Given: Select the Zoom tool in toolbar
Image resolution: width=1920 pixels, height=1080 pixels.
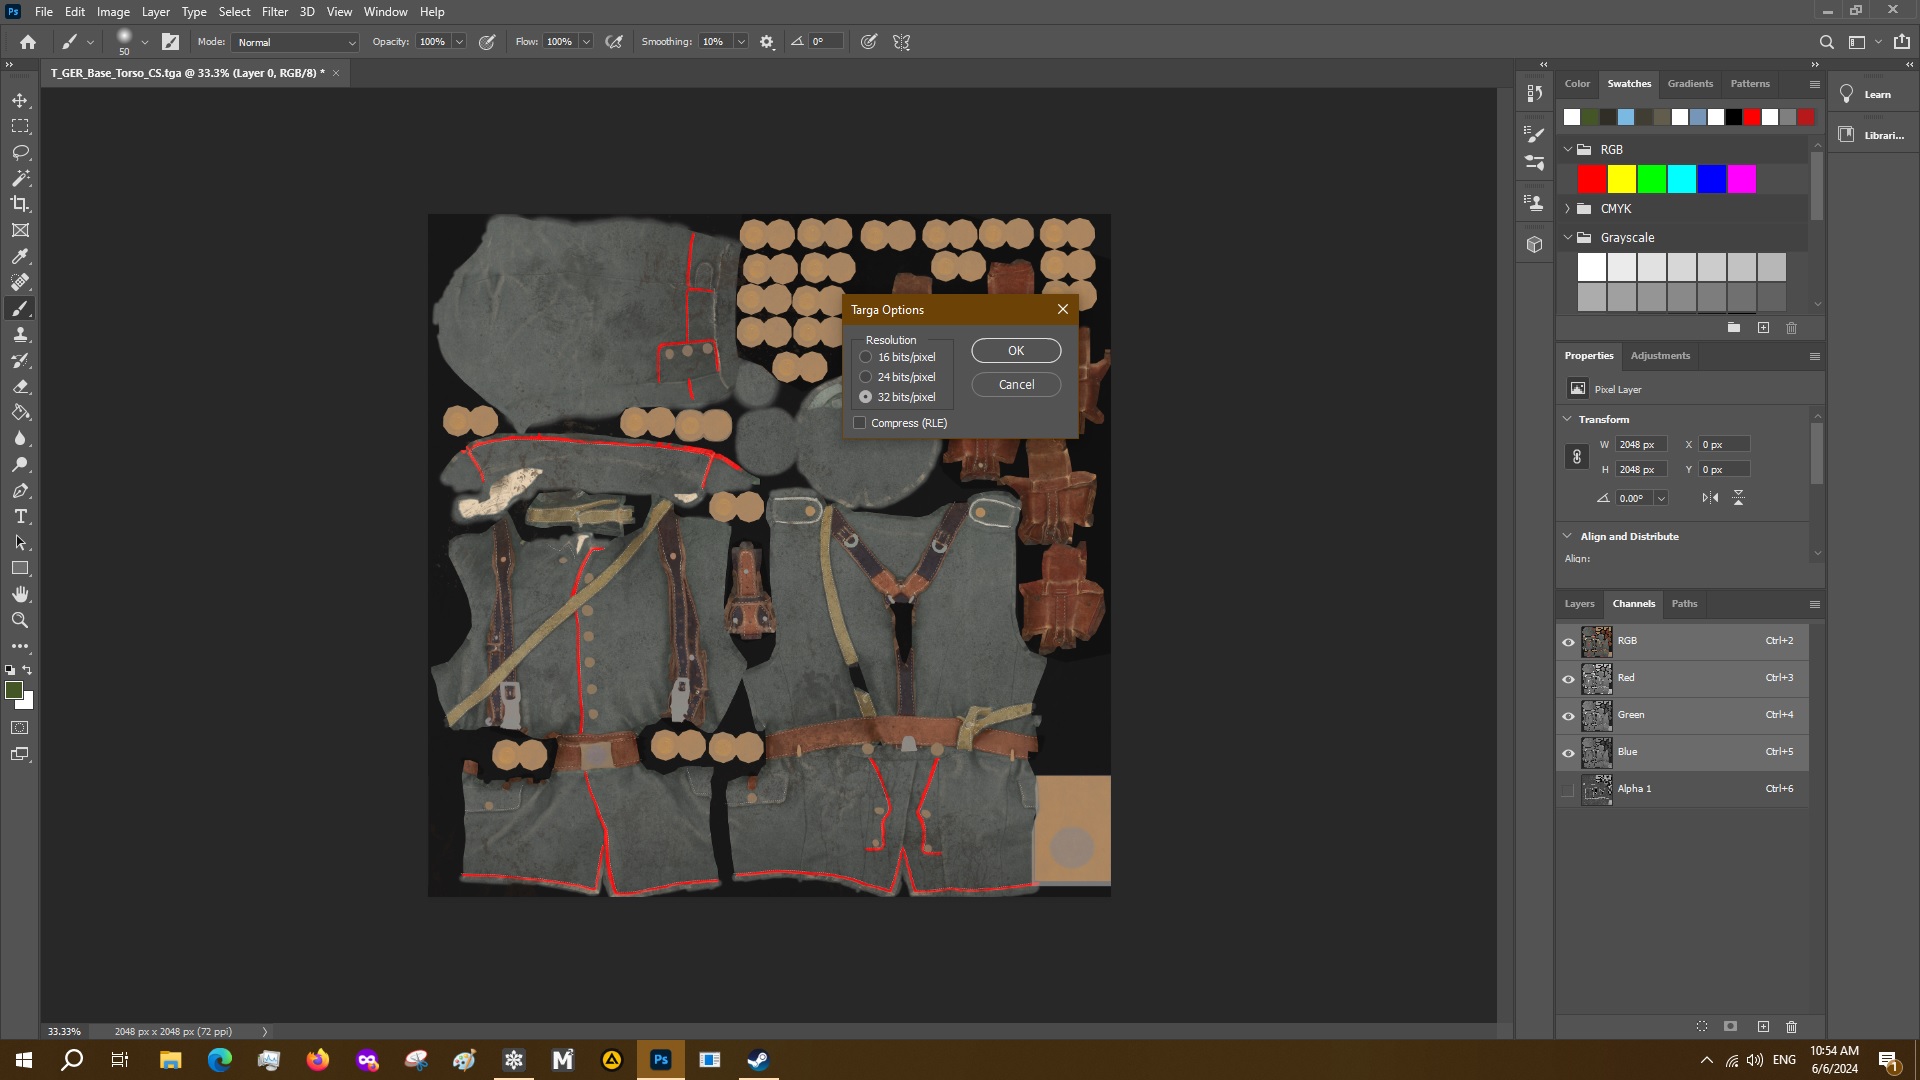Looking at the screenshot, I should tap(20, 620).
